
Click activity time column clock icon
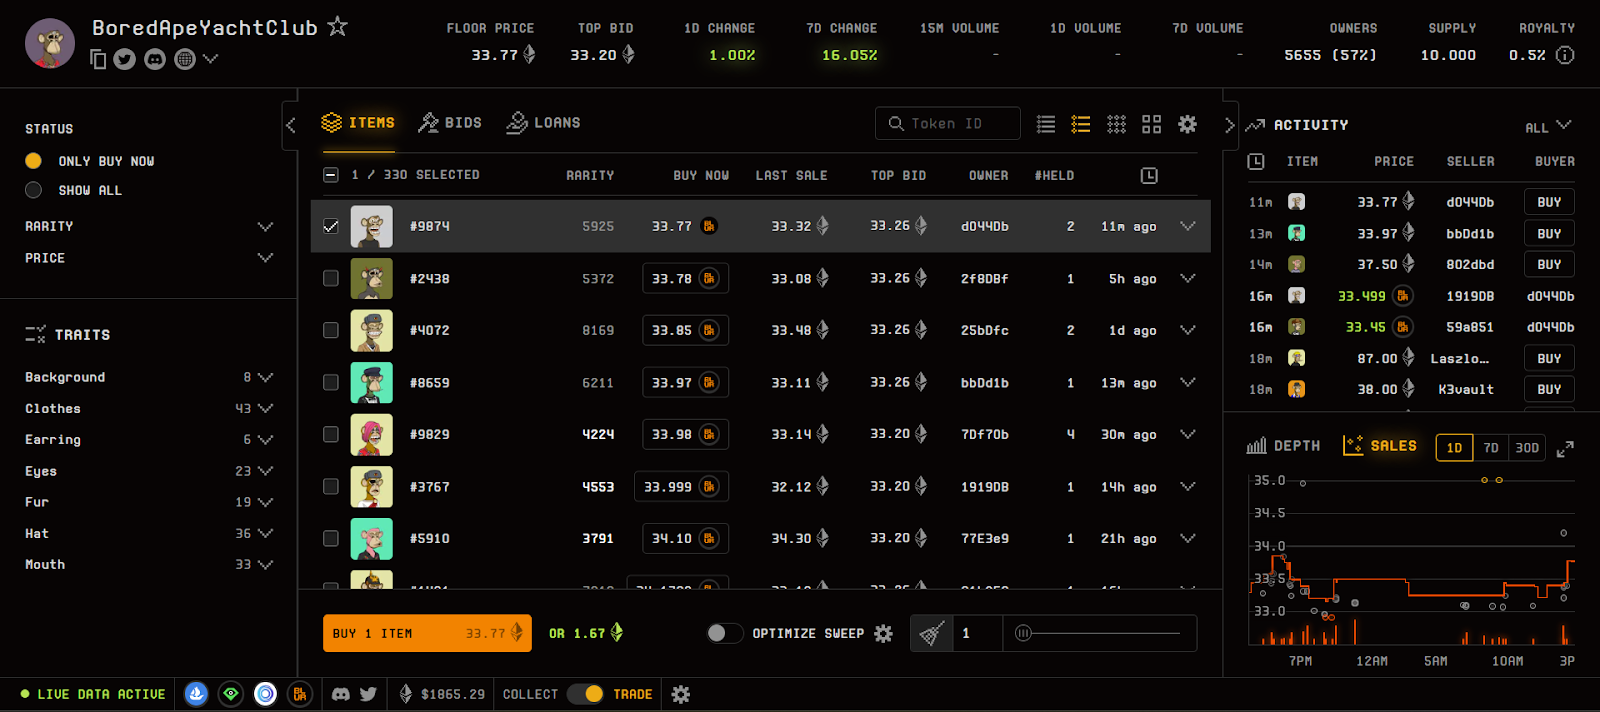(x=1256, y=161)
